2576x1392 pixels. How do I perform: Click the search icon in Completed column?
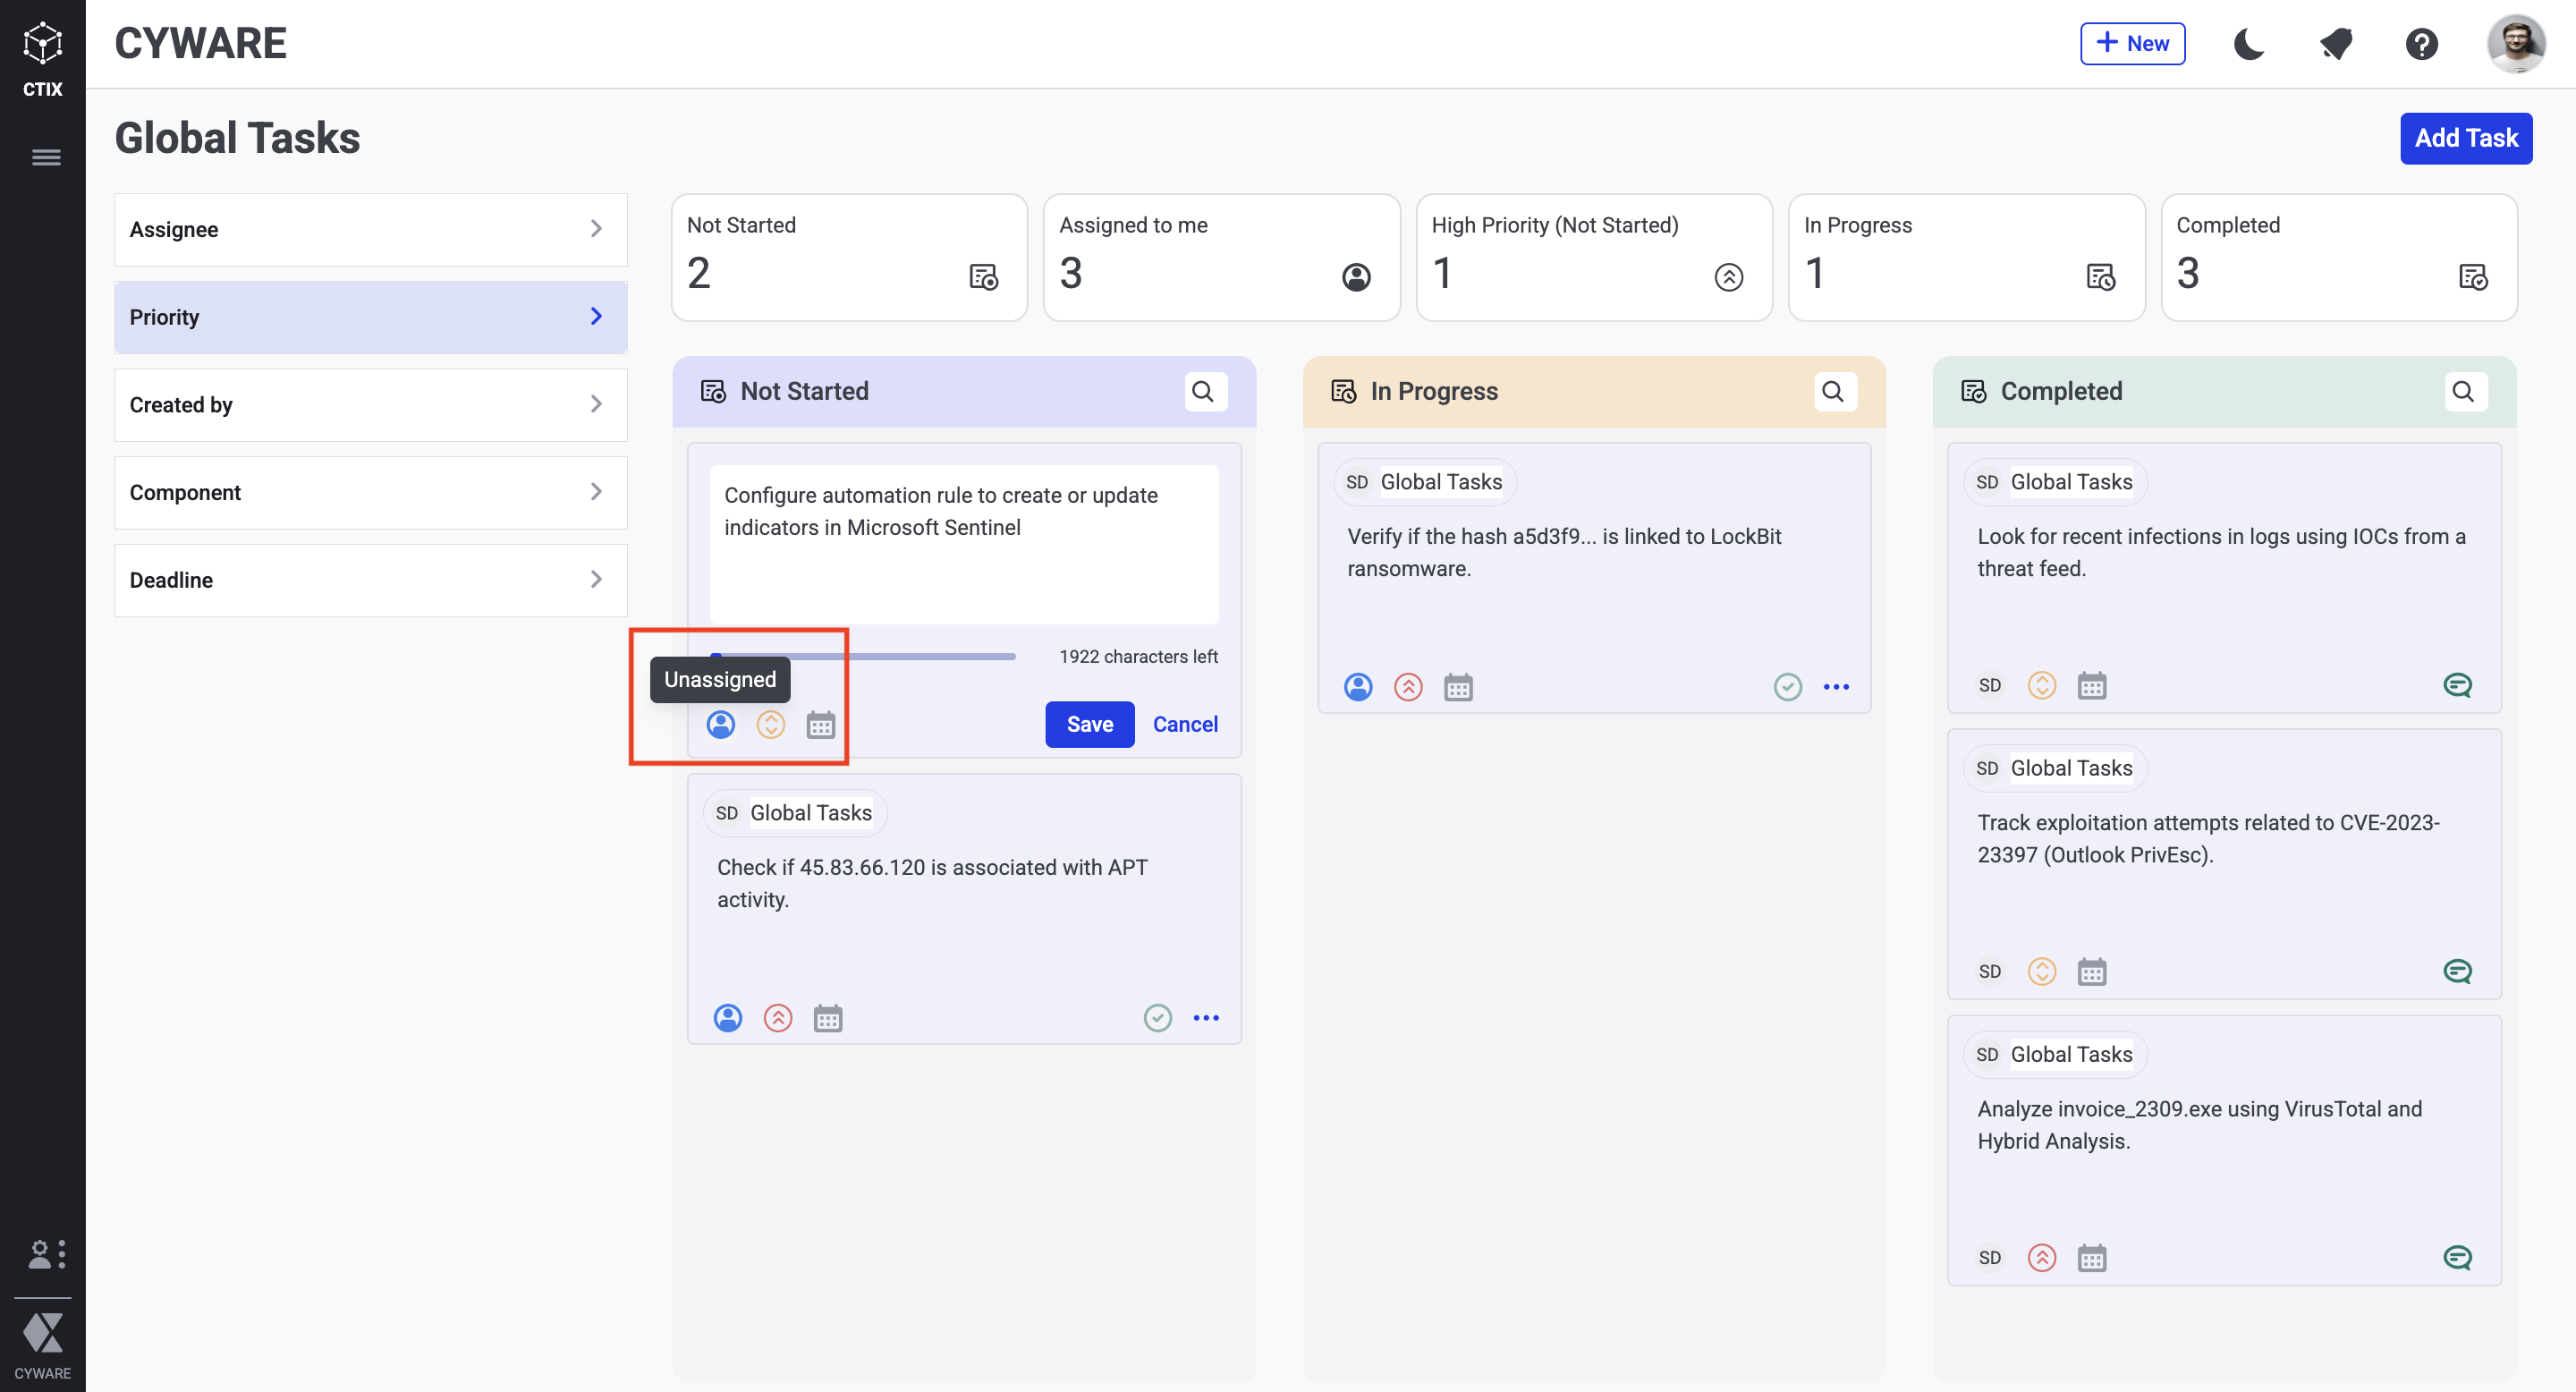click(2463, 391)
